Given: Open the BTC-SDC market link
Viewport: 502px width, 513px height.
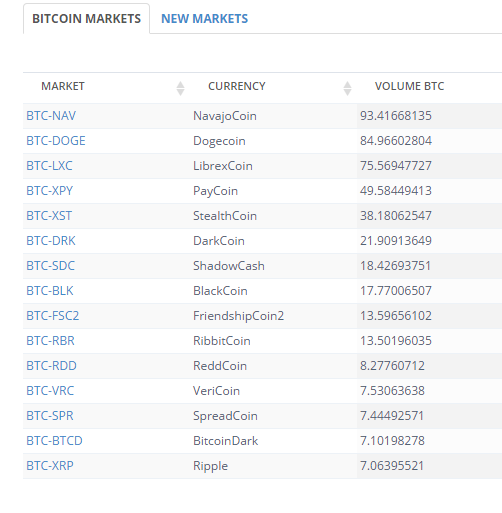Looking at the screenshot, I should click(x=51, y=266).
